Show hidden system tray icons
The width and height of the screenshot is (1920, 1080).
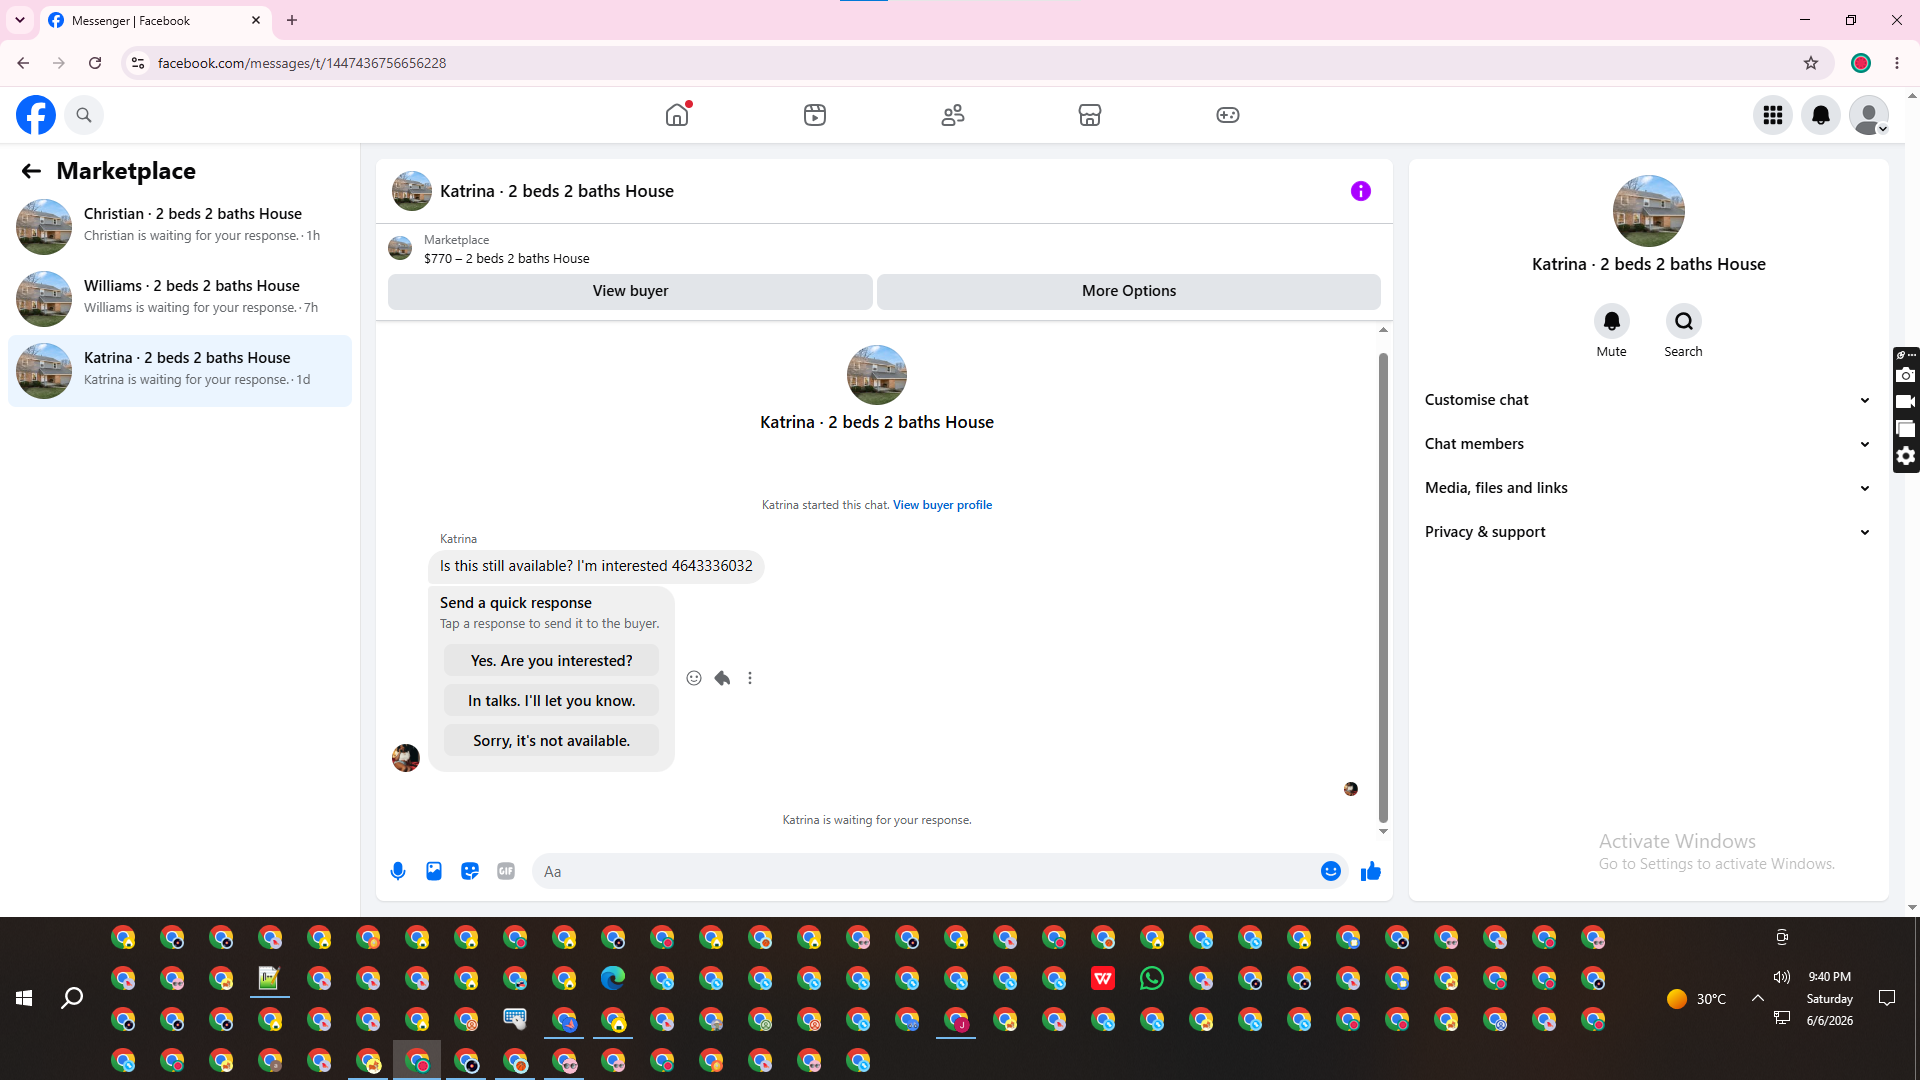point(1757,998)
